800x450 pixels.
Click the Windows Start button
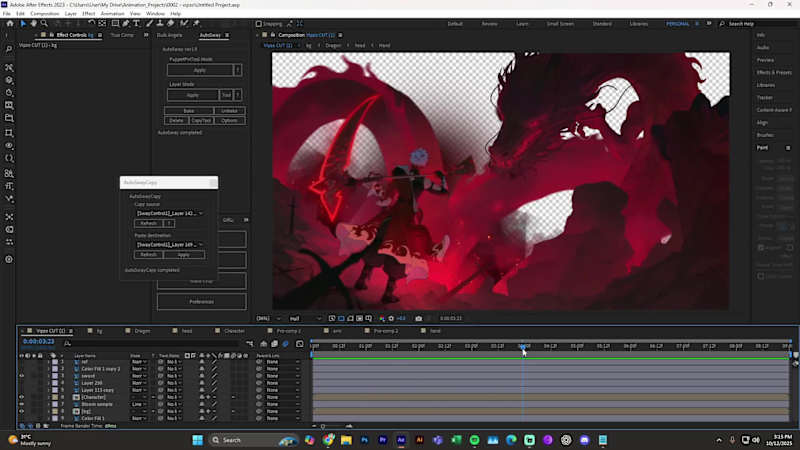(x=197, y=440)
